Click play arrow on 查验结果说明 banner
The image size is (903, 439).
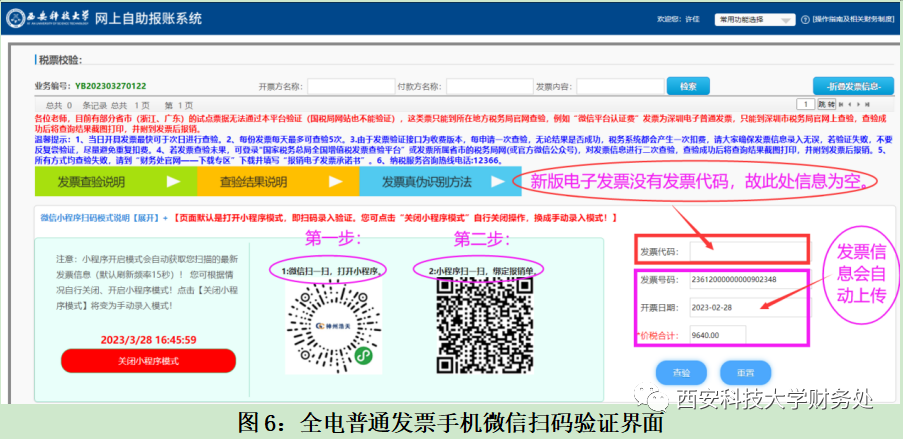click(336, 182)
